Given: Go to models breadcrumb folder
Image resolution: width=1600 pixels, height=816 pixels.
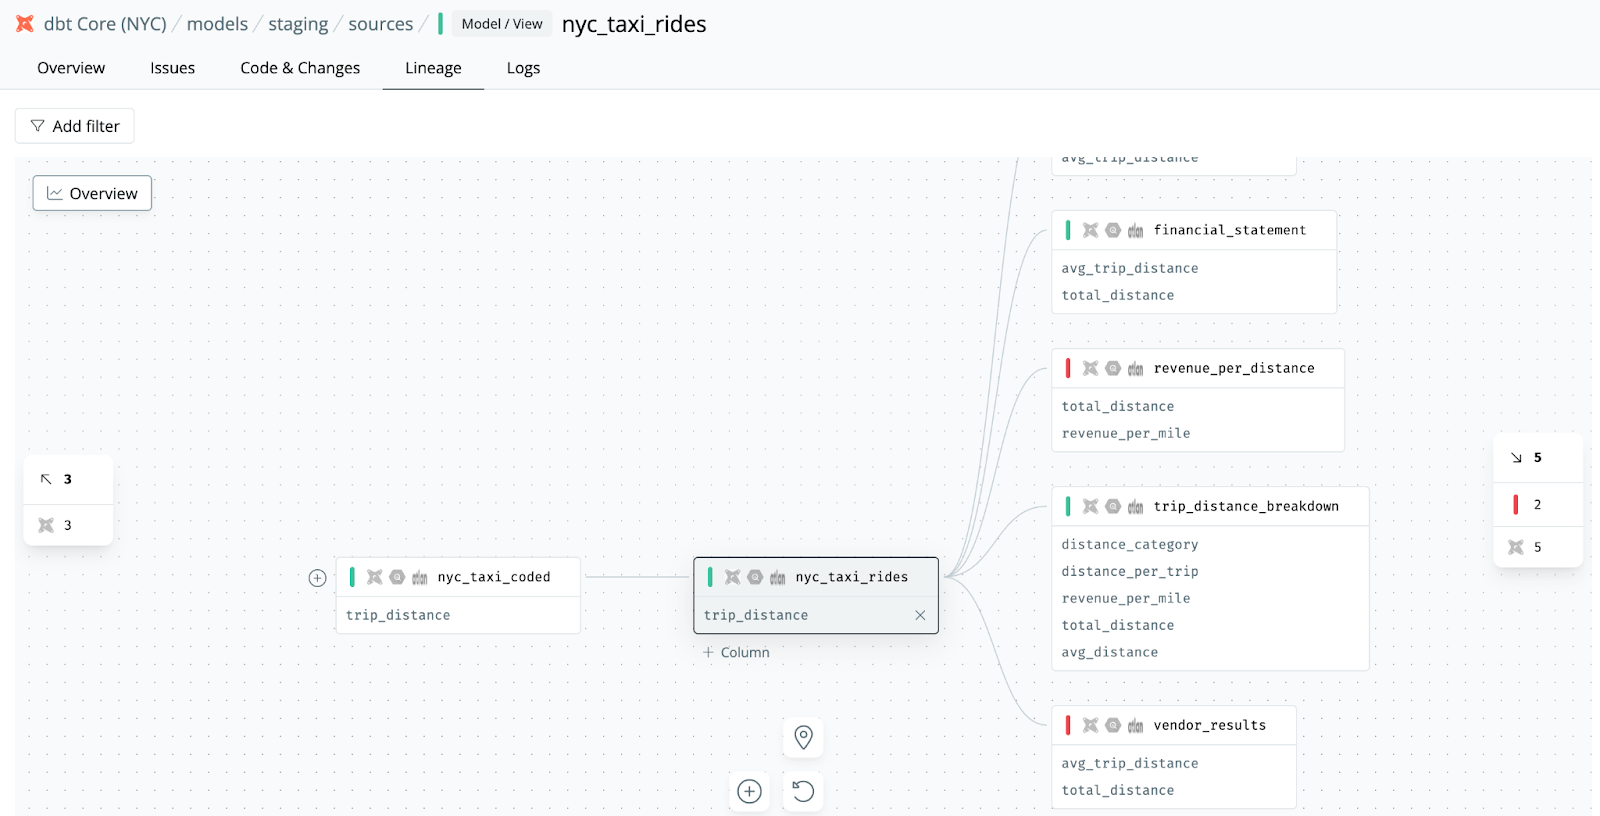Looking at the screenshot, I should tap(217, 24).
